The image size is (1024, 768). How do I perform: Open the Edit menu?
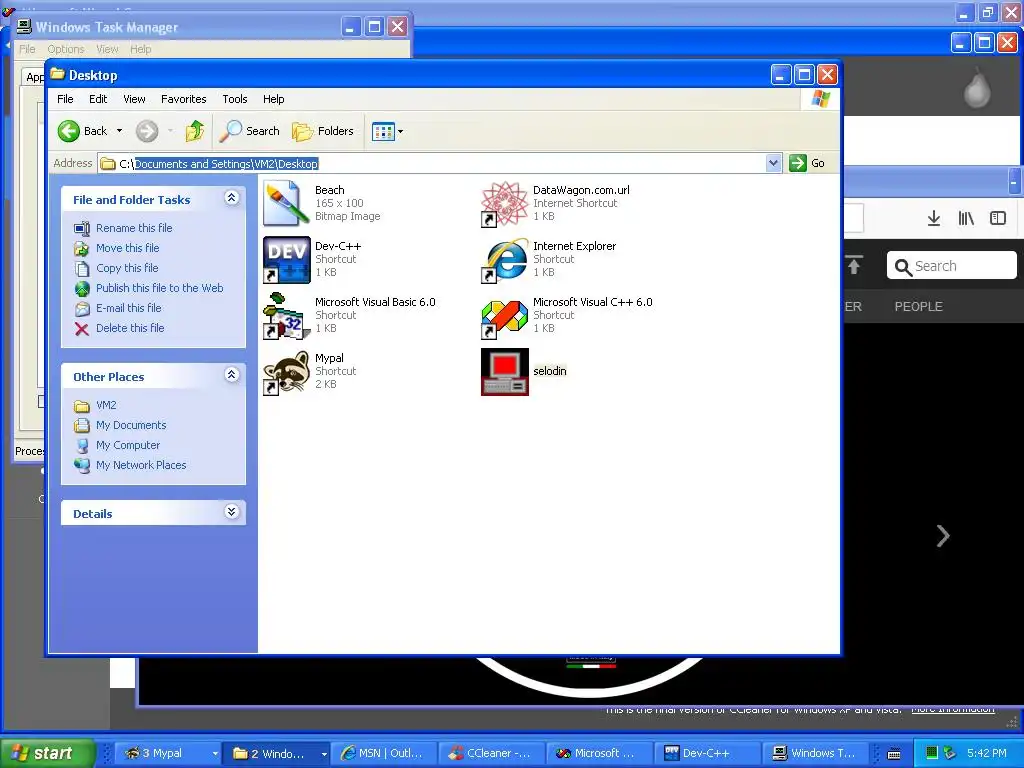coord(98,99)
